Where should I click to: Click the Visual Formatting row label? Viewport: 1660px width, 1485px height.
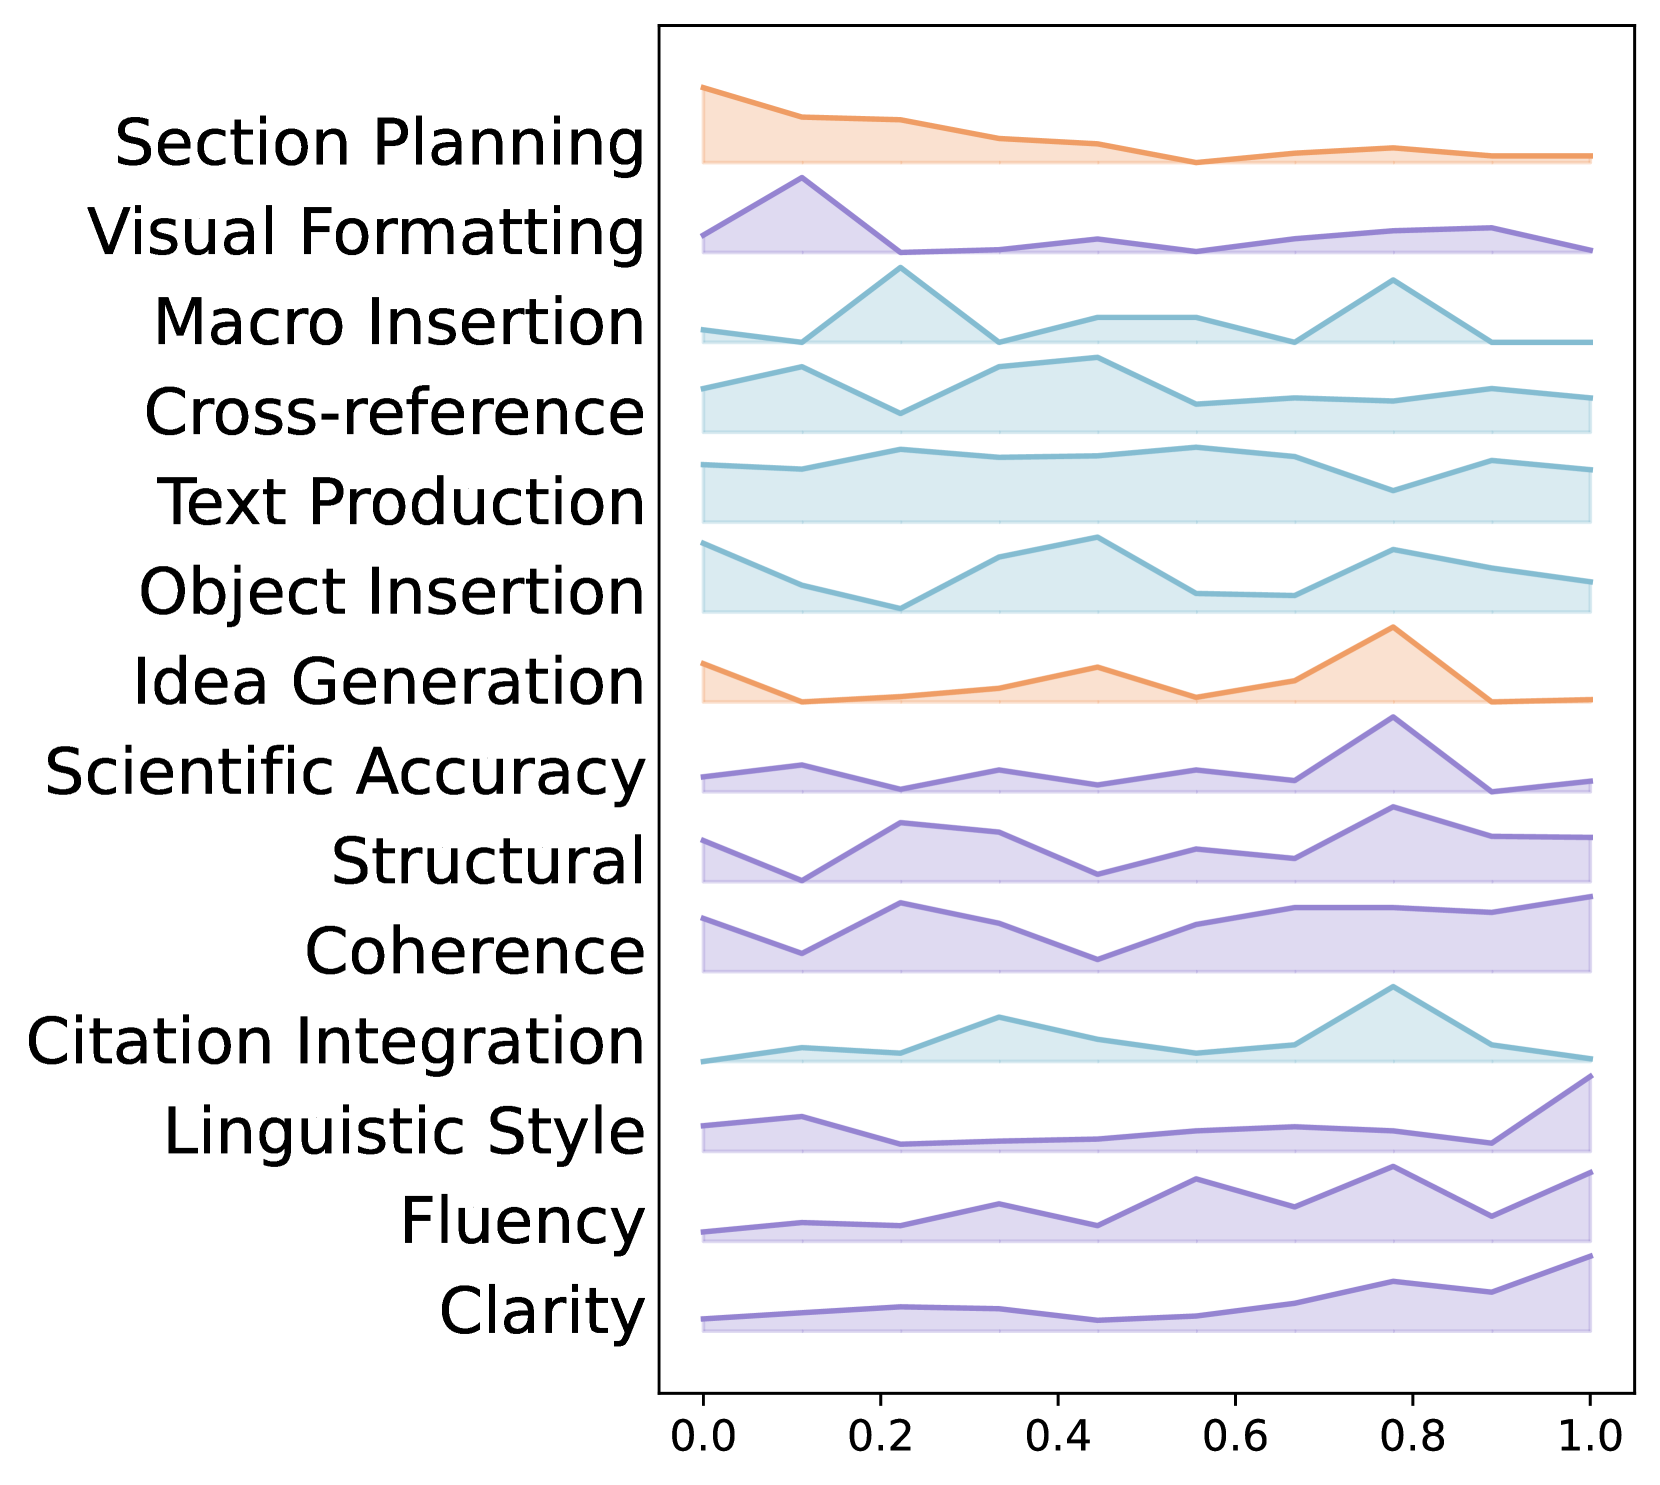[366, 232]
